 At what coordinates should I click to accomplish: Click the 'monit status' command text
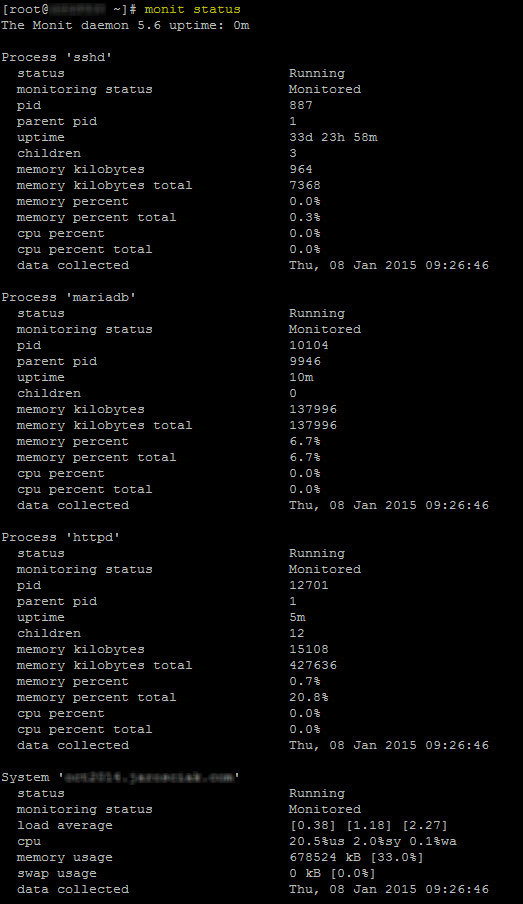[x=192, y=9]
